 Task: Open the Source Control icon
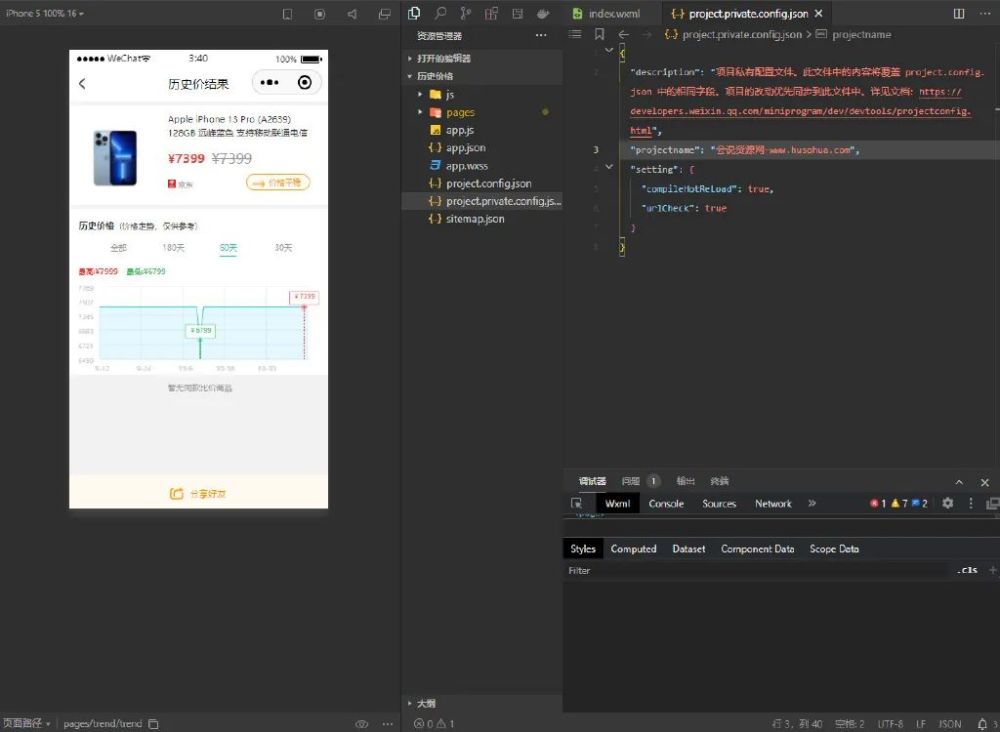coord(466,13)
